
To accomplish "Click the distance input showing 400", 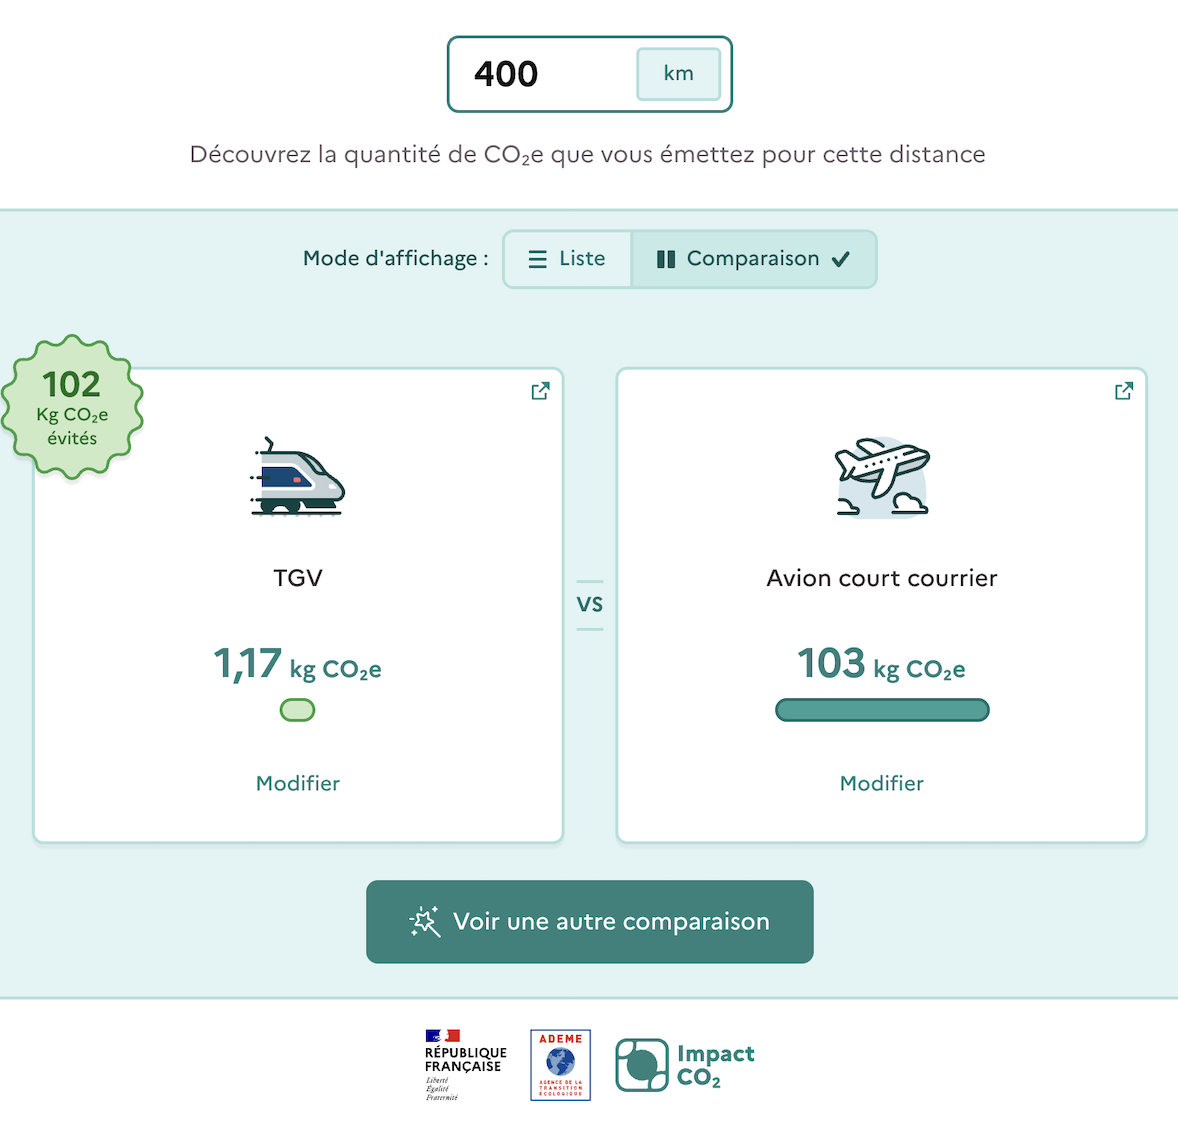I will (x=540, y=74).
